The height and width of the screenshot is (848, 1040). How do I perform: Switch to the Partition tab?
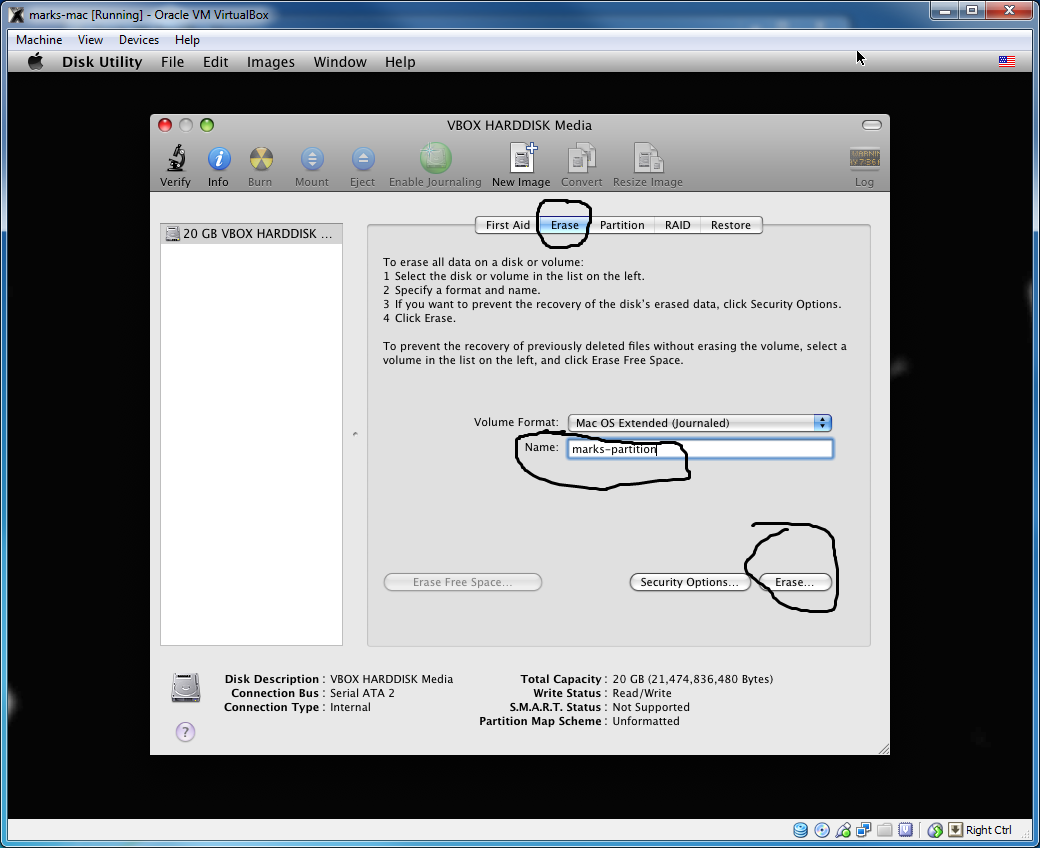622,225
